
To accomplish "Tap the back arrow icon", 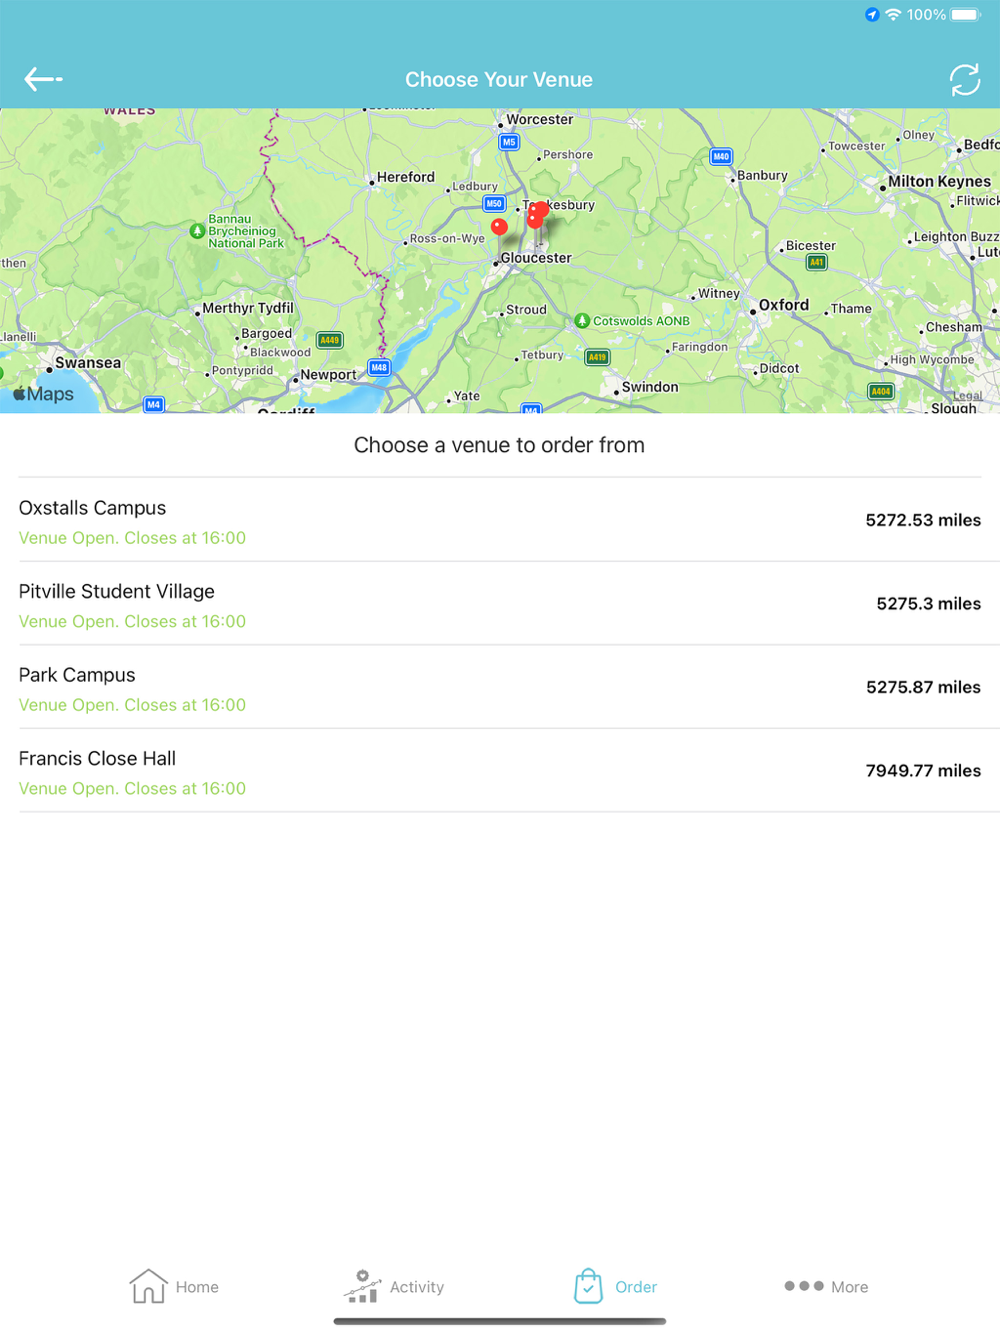I will [x=43, y=79].
